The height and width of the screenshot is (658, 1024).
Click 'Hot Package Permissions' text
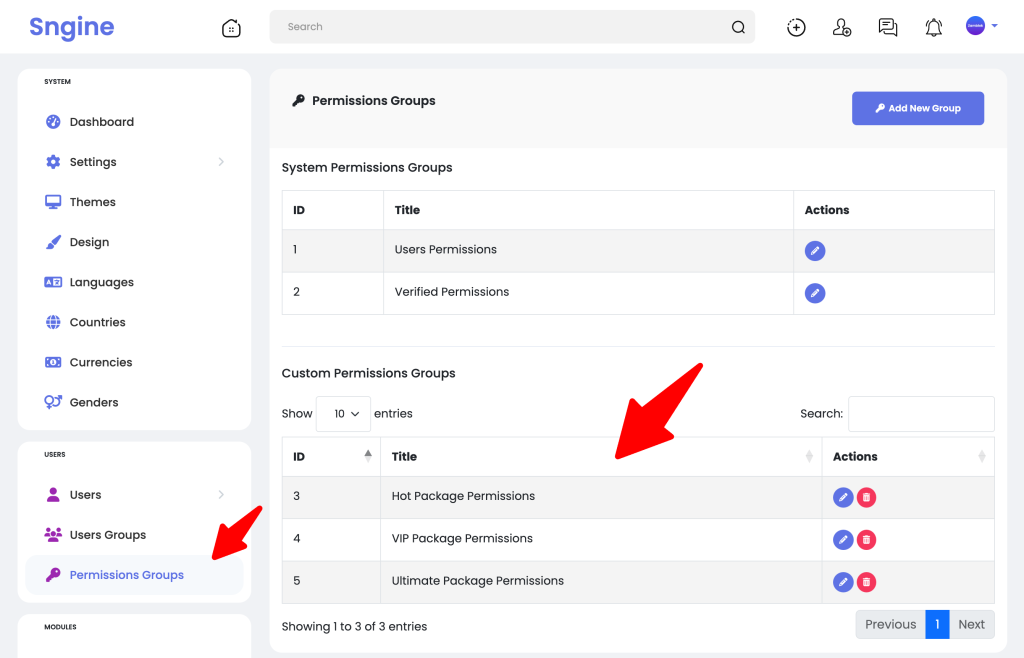tap(463, 496)
